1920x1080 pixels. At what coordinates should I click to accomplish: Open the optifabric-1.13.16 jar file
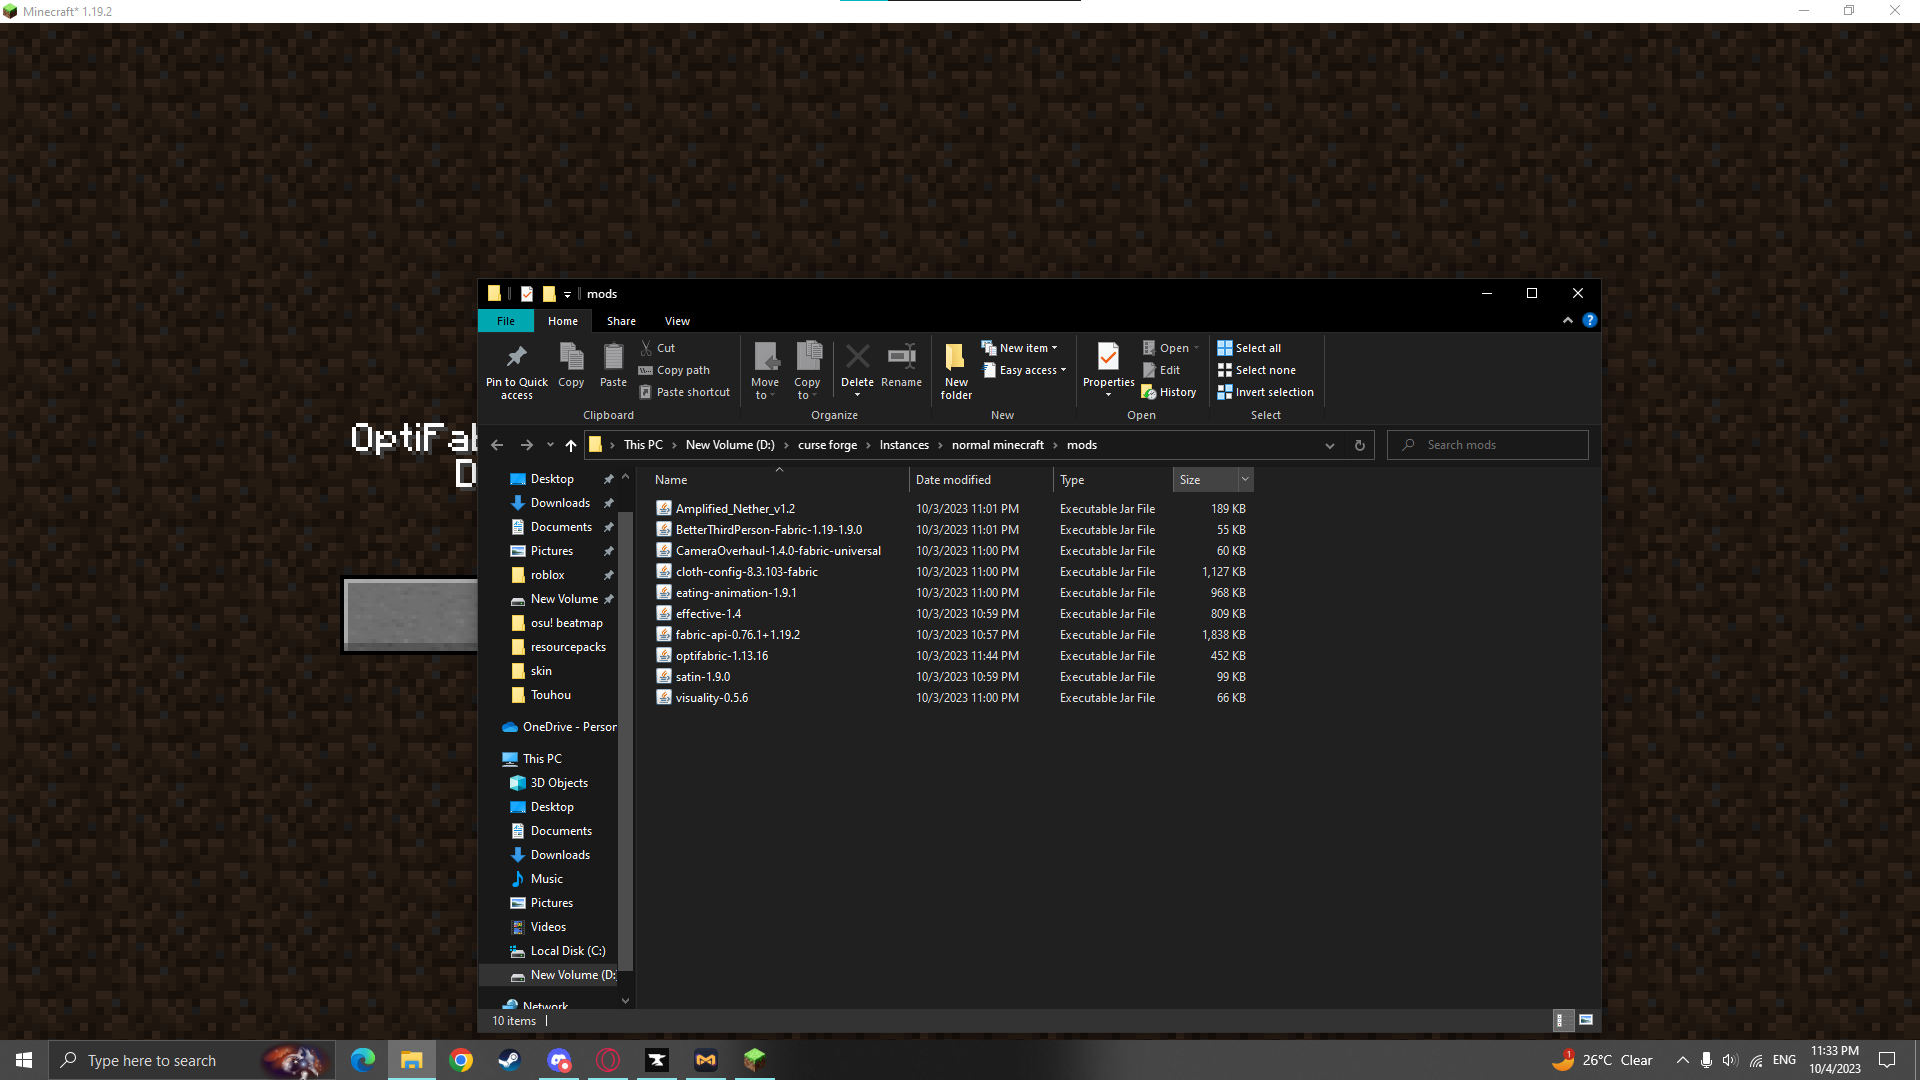pos(721,655)
